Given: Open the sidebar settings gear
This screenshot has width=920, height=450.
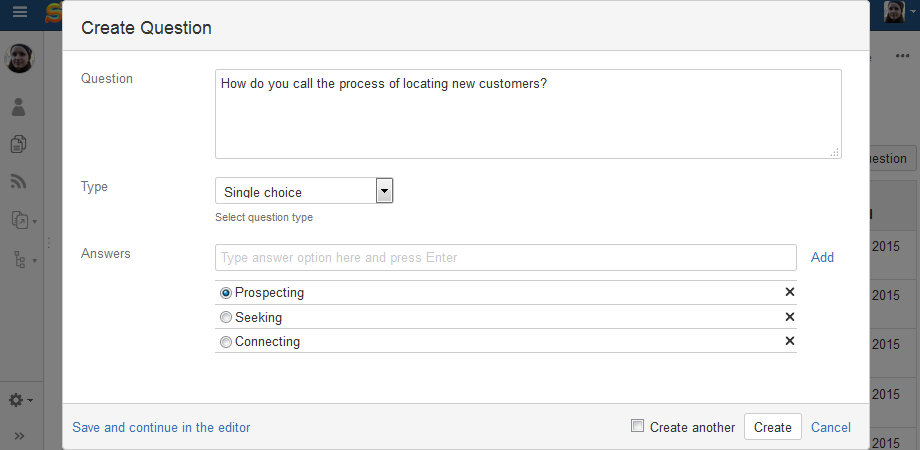Looking at the screenshot, I should coord(18,400).
